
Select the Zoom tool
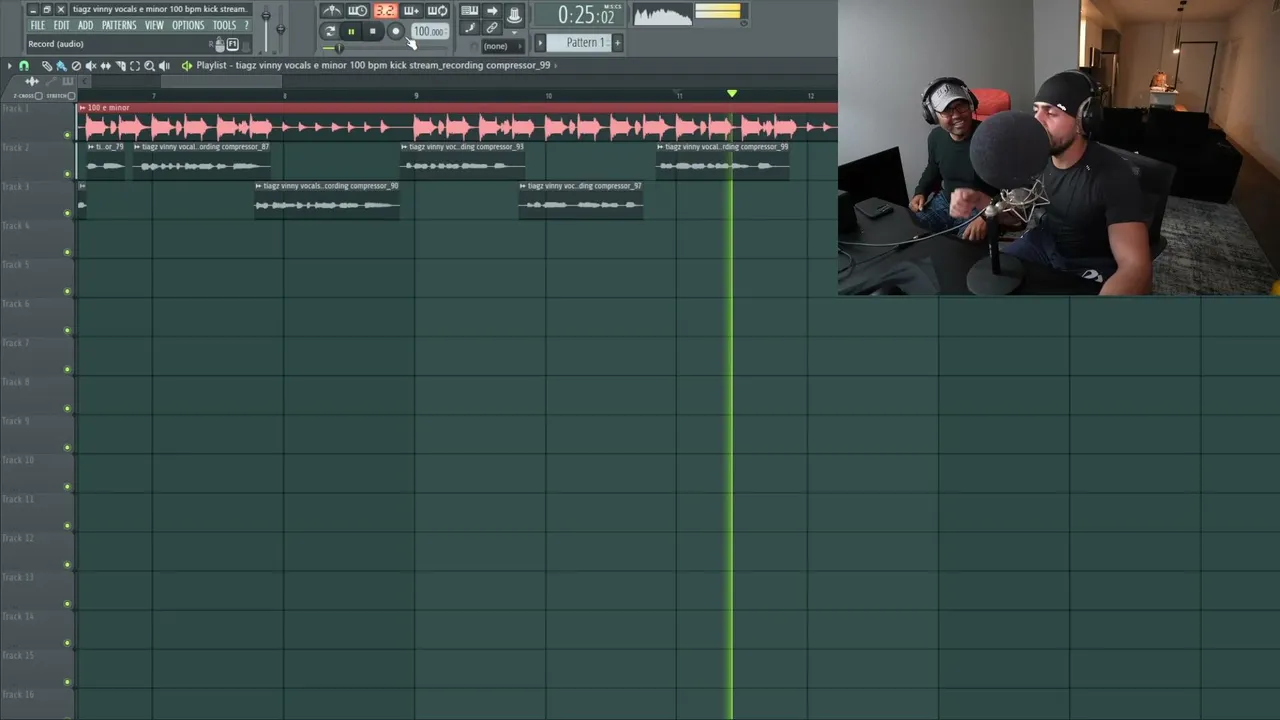149,66
